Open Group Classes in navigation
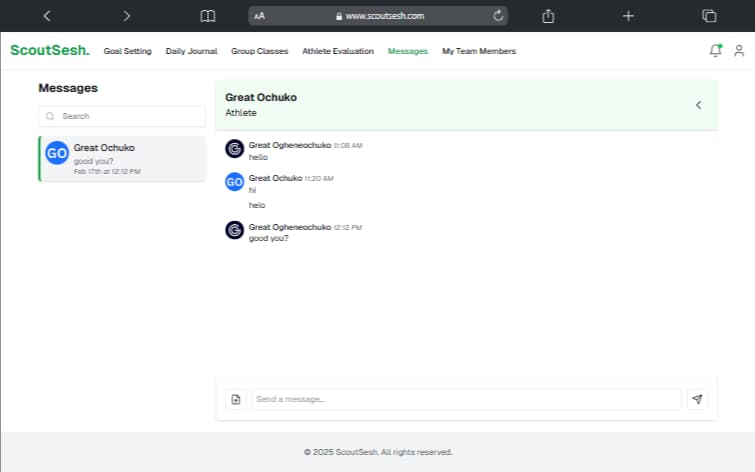The image size is (755, 472). pos(259,51)
